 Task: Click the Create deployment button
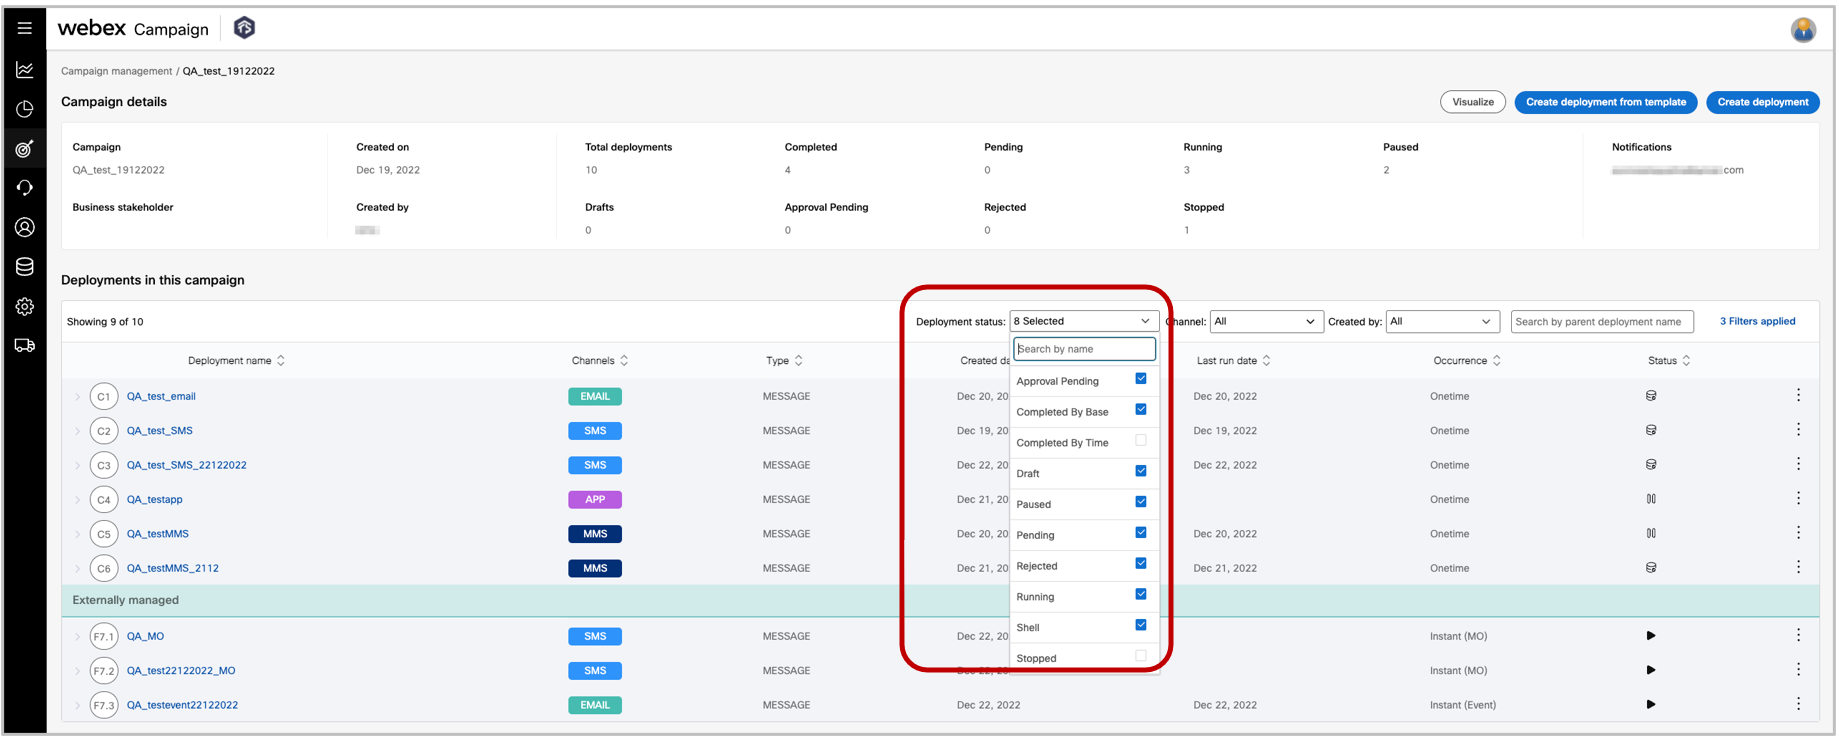[1762, 102]
